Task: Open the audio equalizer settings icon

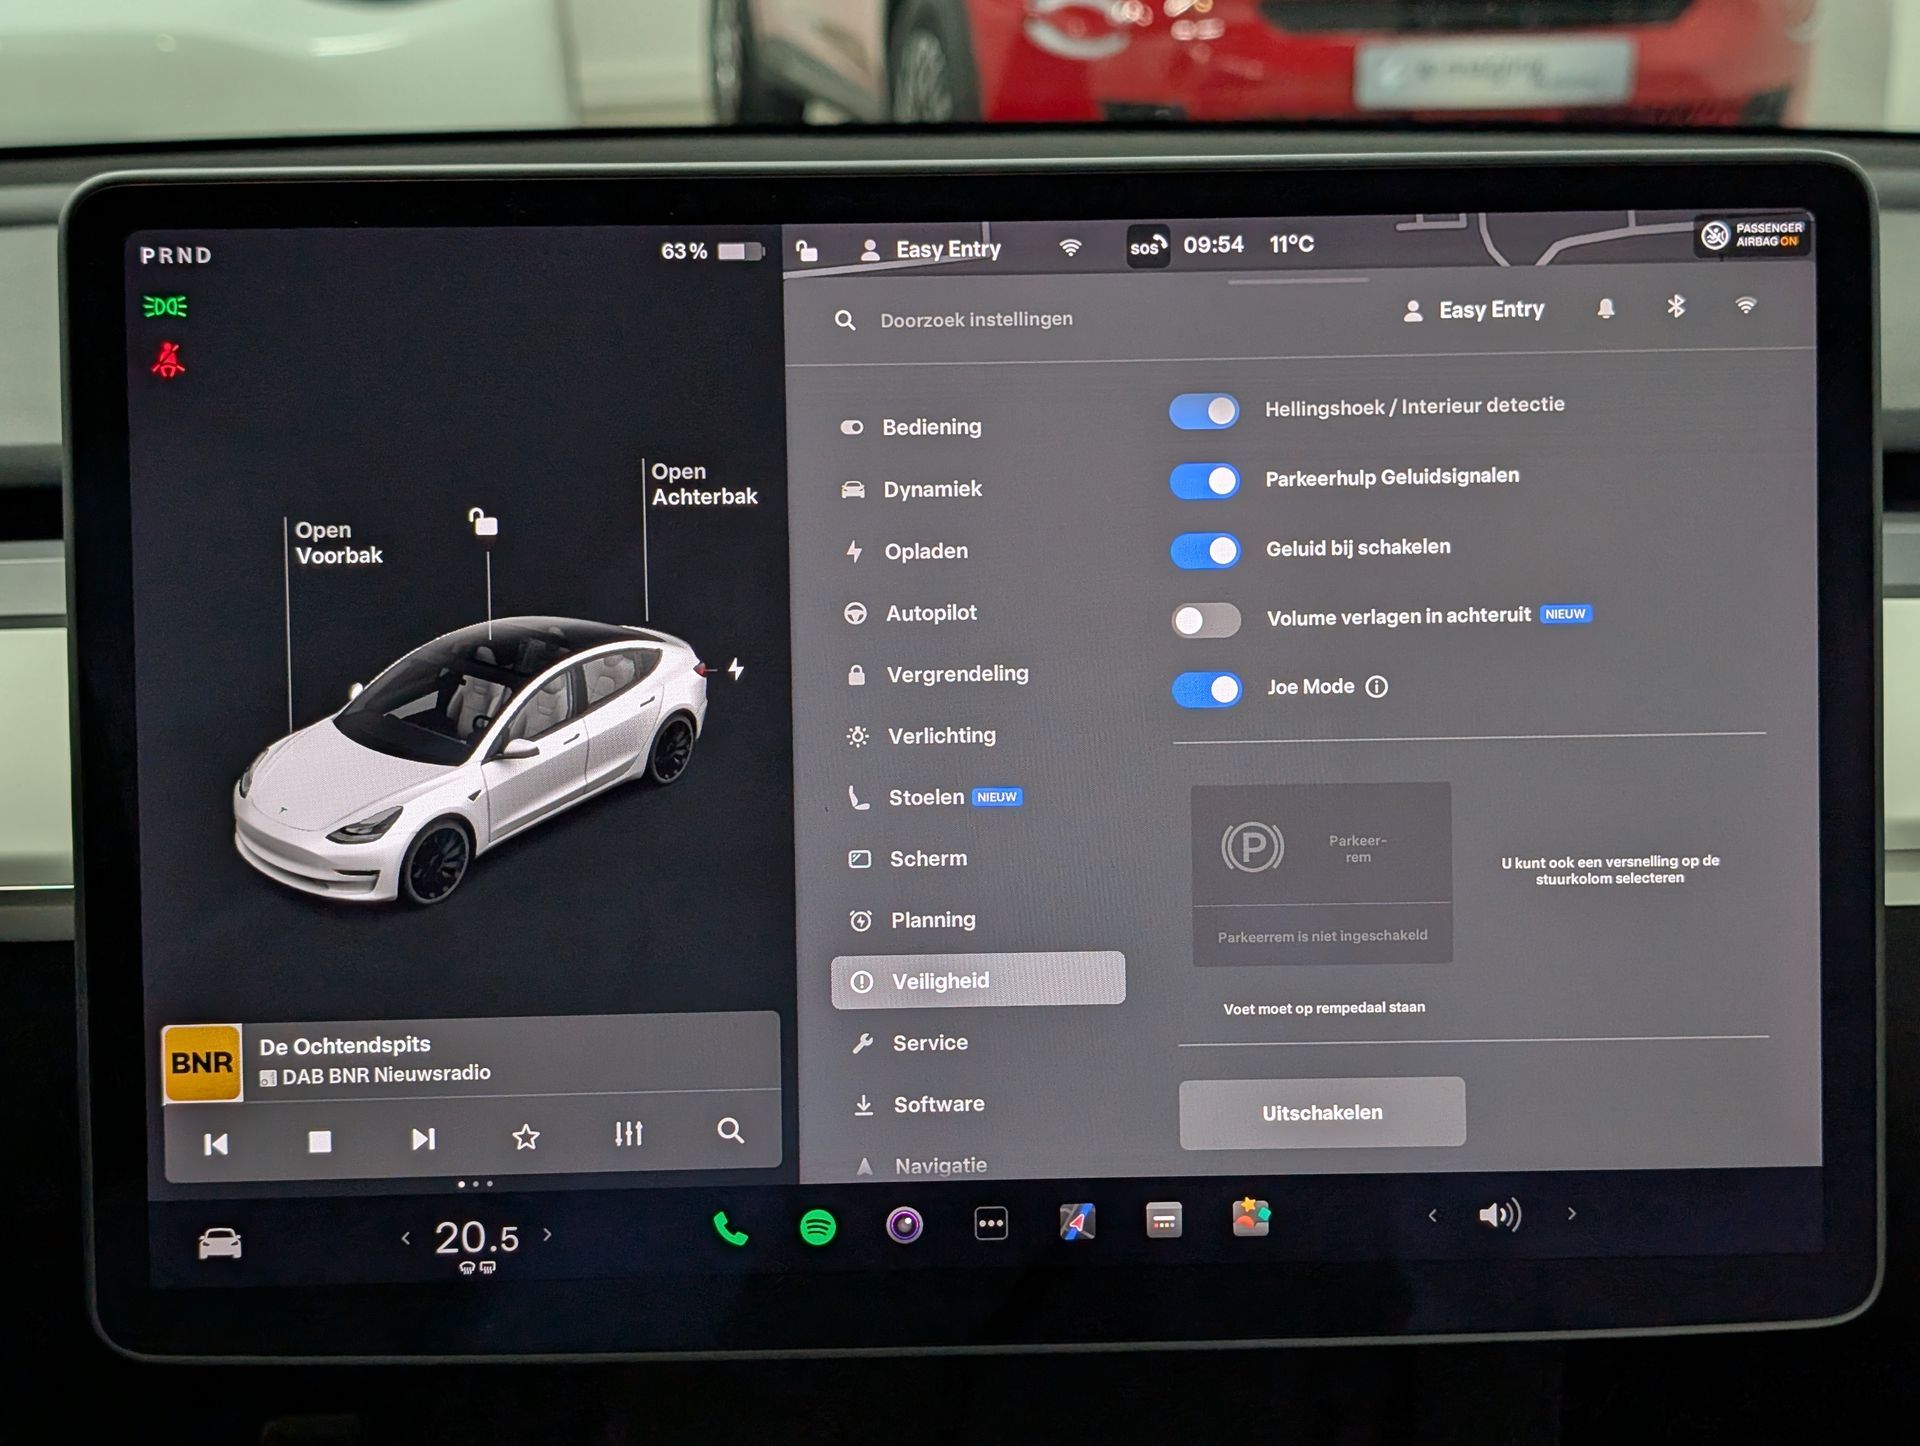Action: click(628, 1134)
